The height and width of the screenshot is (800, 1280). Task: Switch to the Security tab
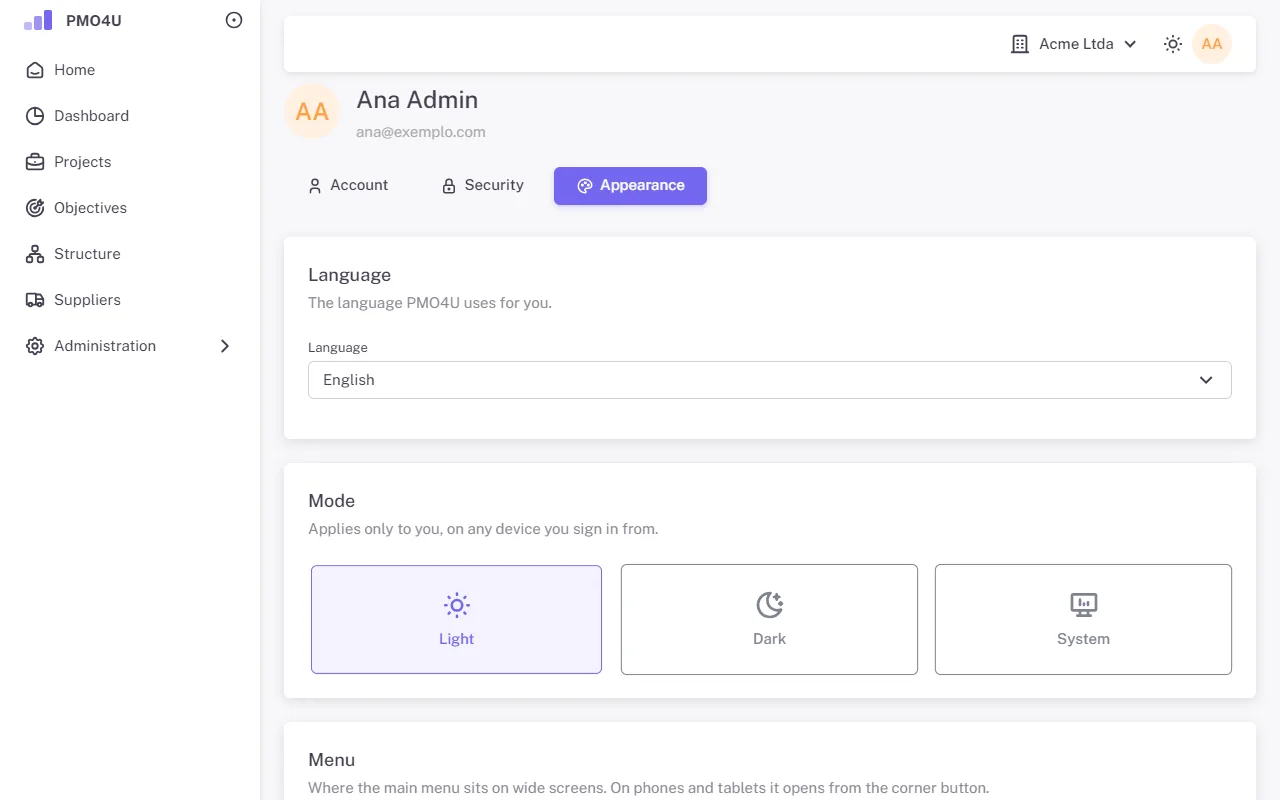(483, 186)
